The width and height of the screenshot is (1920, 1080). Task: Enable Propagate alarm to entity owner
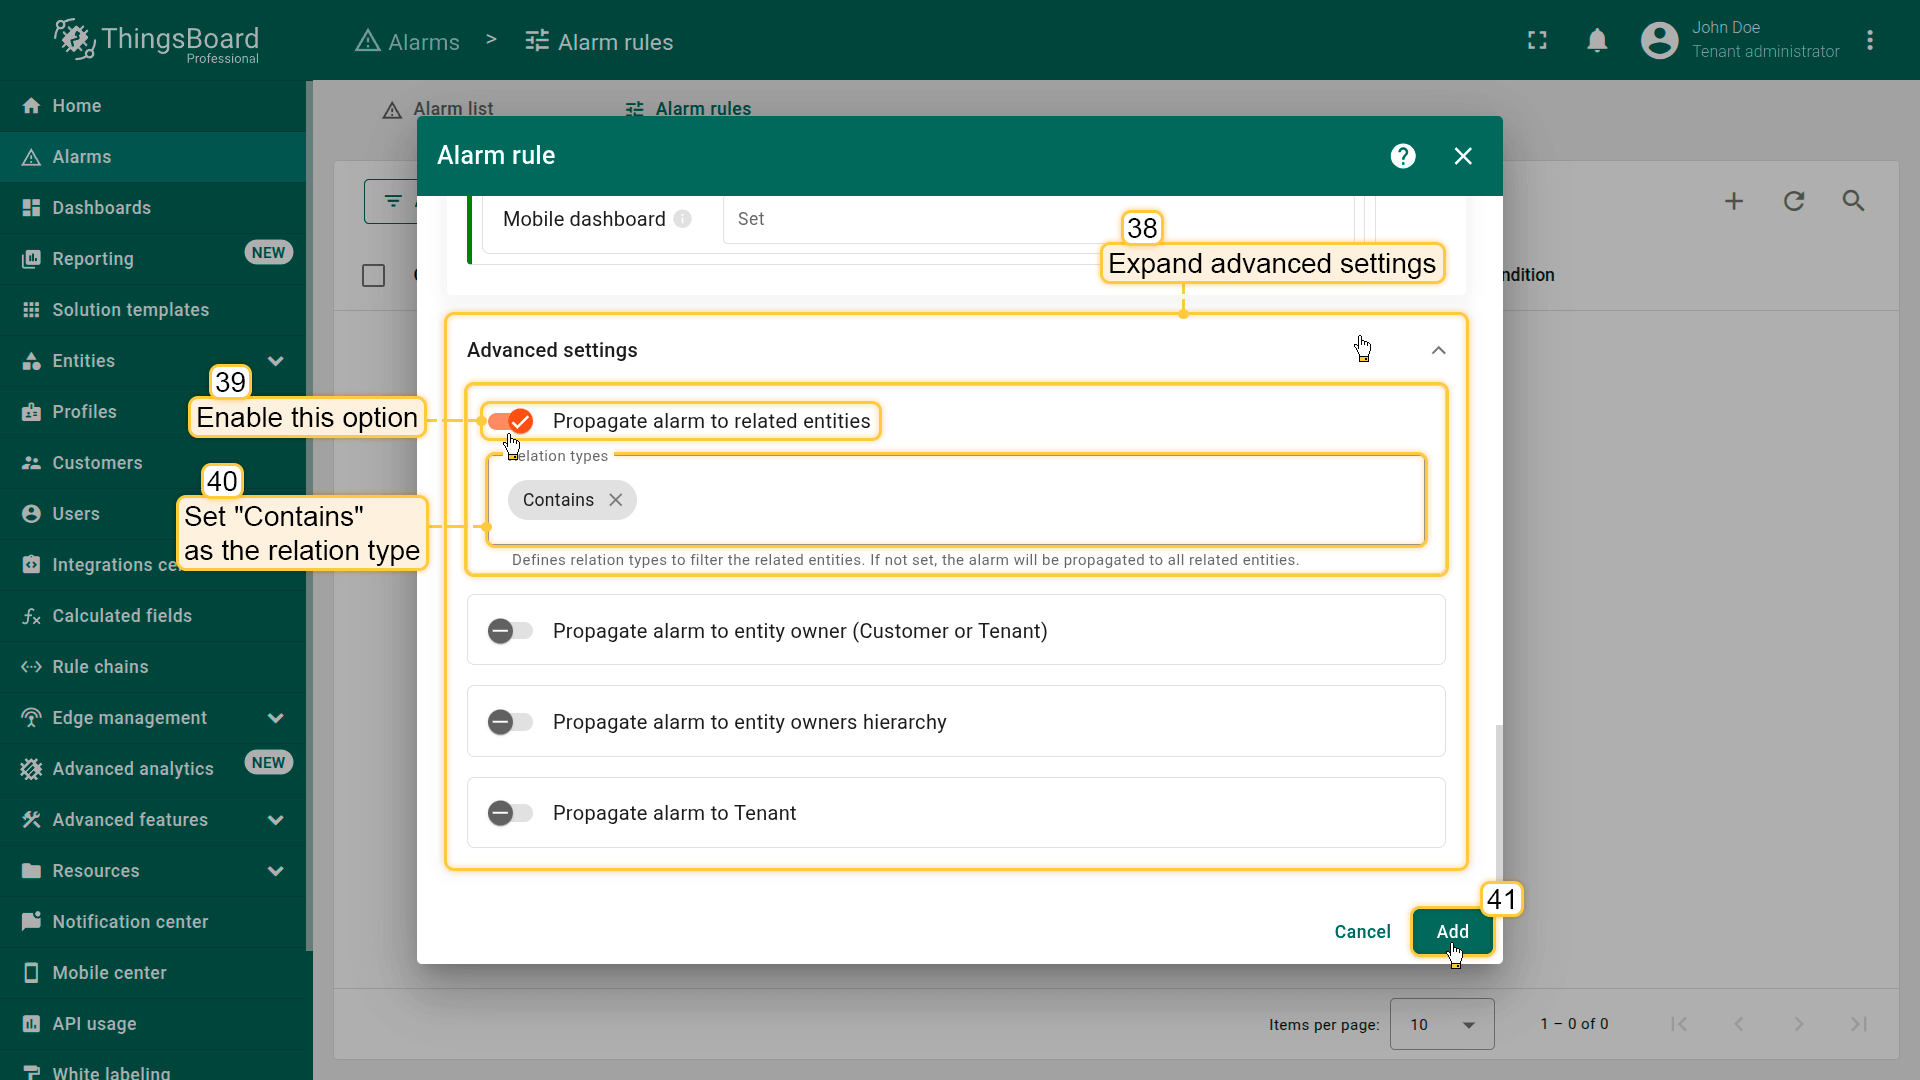click(511, 631)
